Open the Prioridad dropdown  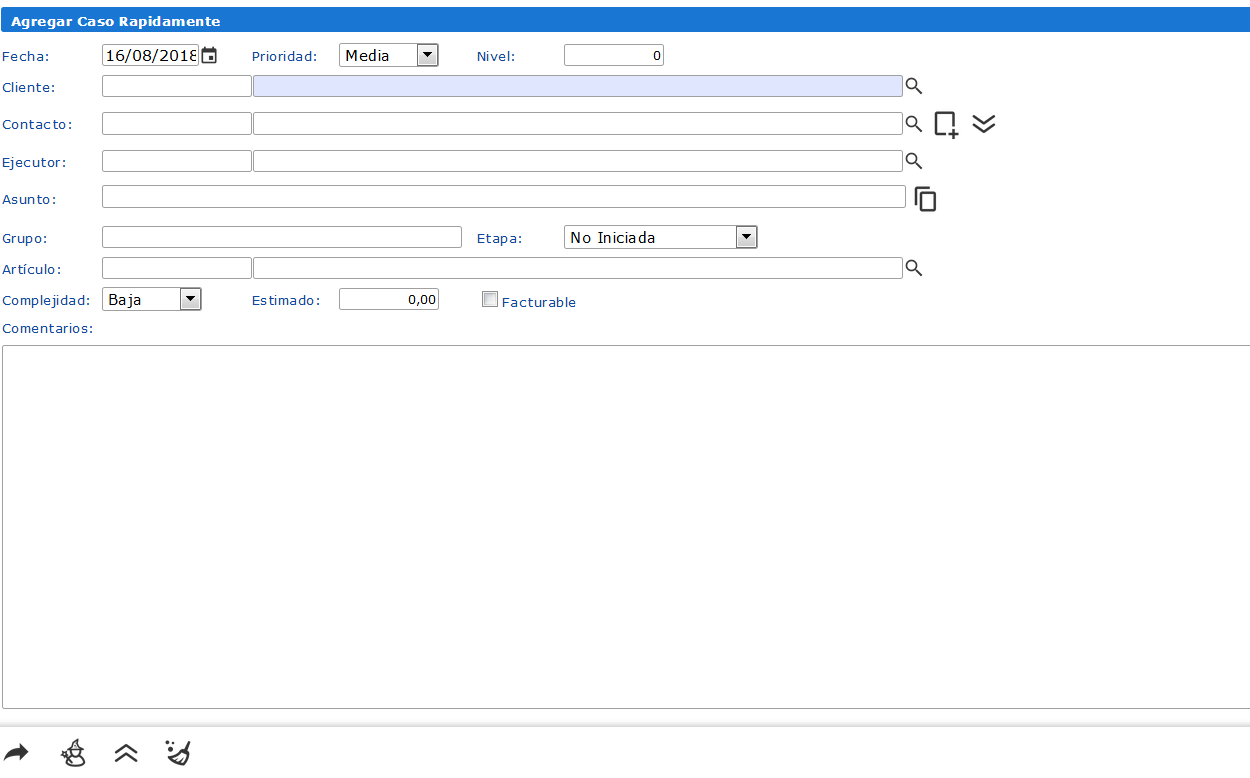point(427,56)
